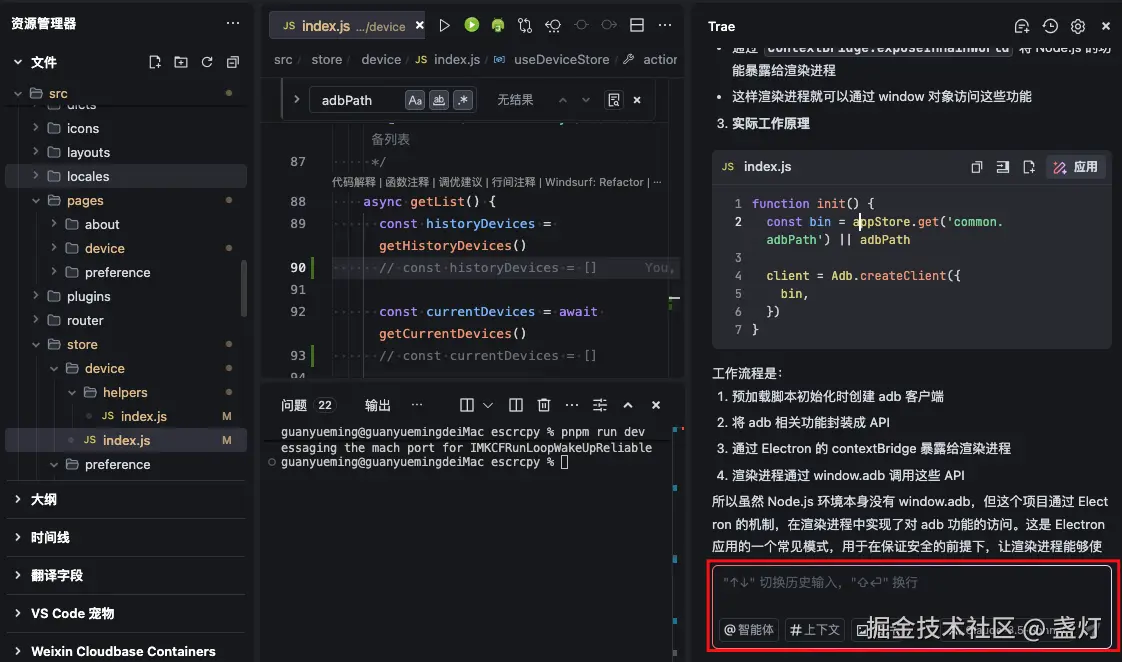Expand the replace field in find widget

[x=296, y=99]
